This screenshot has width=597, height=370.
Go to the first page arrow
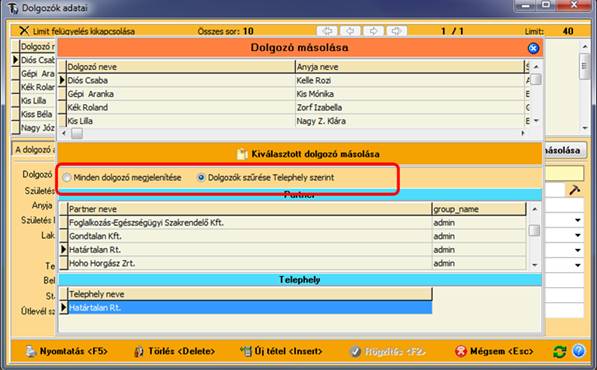[327, 31]
